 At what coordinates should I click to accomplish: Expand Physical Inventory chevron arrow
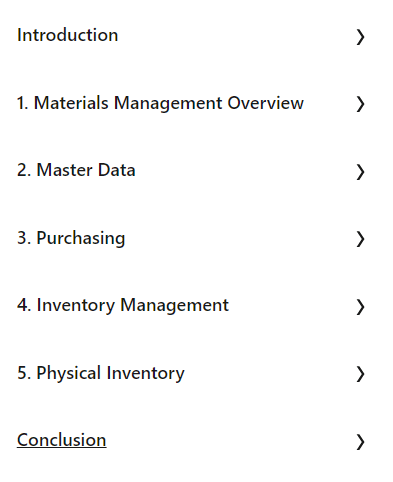coord(360,374)
